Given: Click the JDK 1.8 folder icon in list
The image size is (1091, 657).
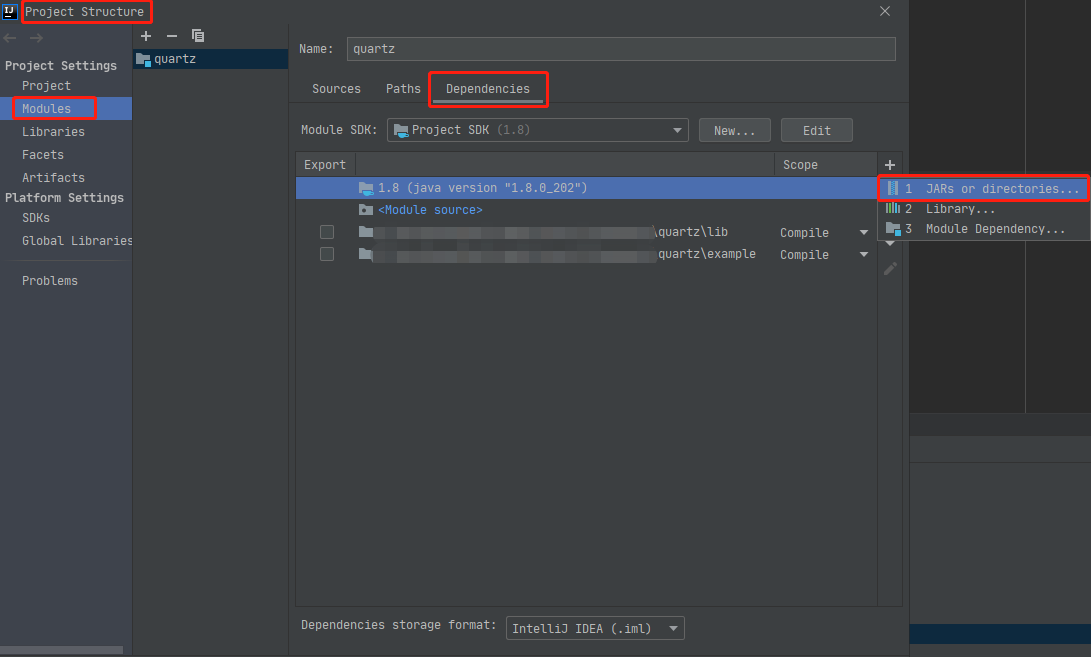Looking at the screenshot, I should pos(366,188).
